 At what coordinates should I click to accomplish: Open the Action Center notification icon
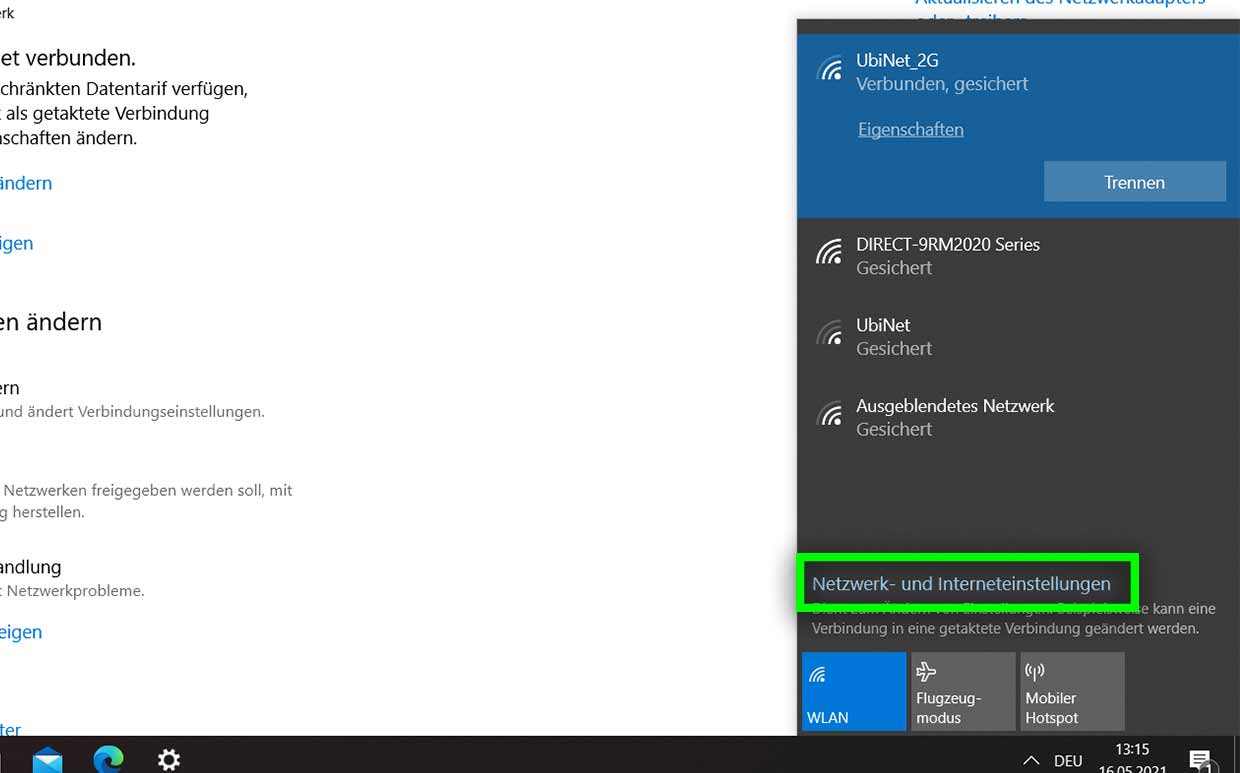click(1200, 761)
